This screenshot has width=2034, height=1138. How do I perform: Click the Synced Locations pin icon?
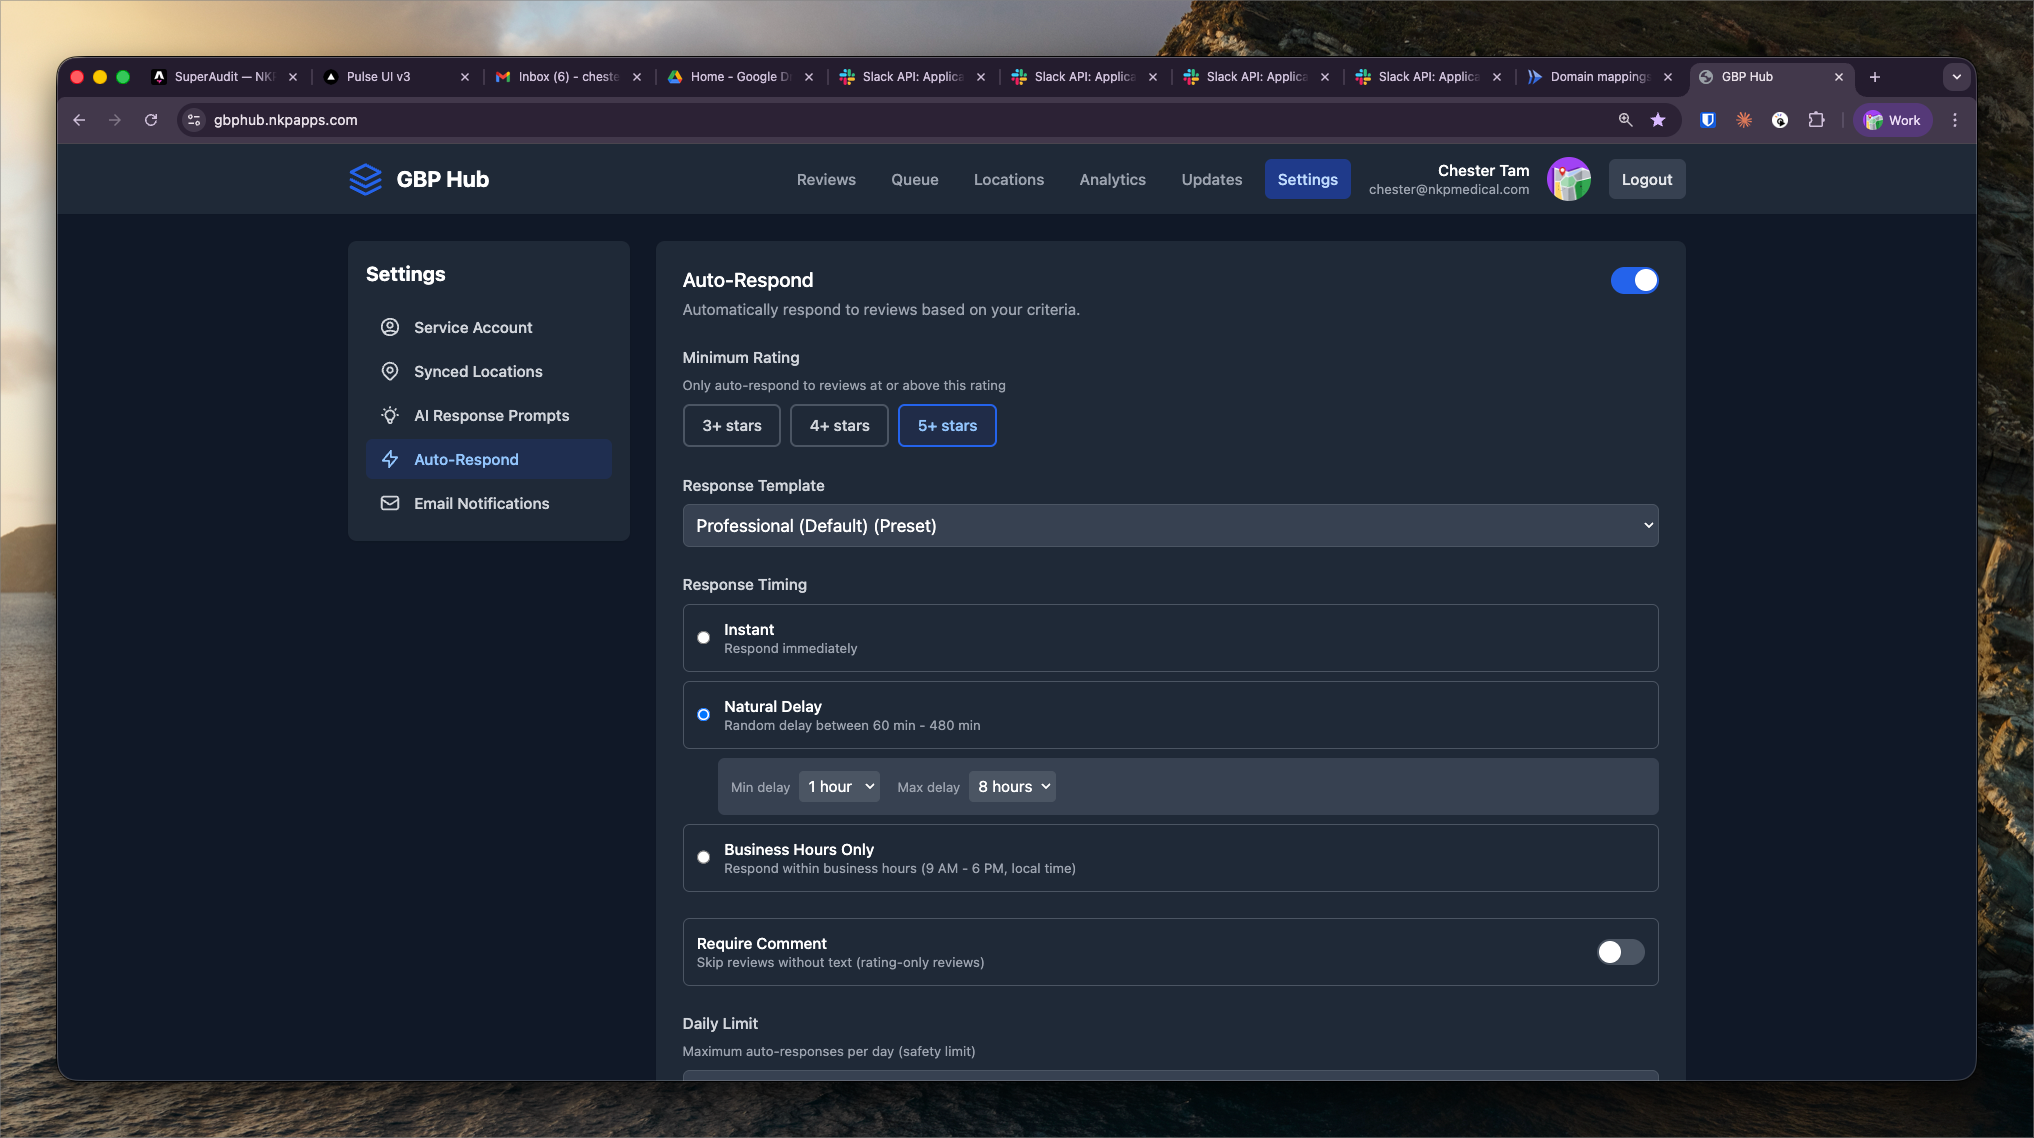point(390,371)
